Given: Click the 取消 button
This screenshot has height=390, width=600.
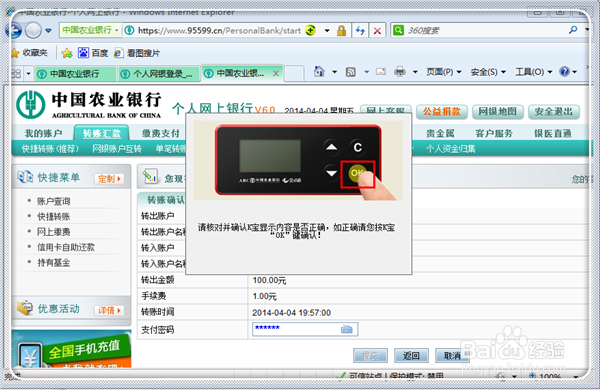Looking at the screenshot, I should (x=452, y=356).
